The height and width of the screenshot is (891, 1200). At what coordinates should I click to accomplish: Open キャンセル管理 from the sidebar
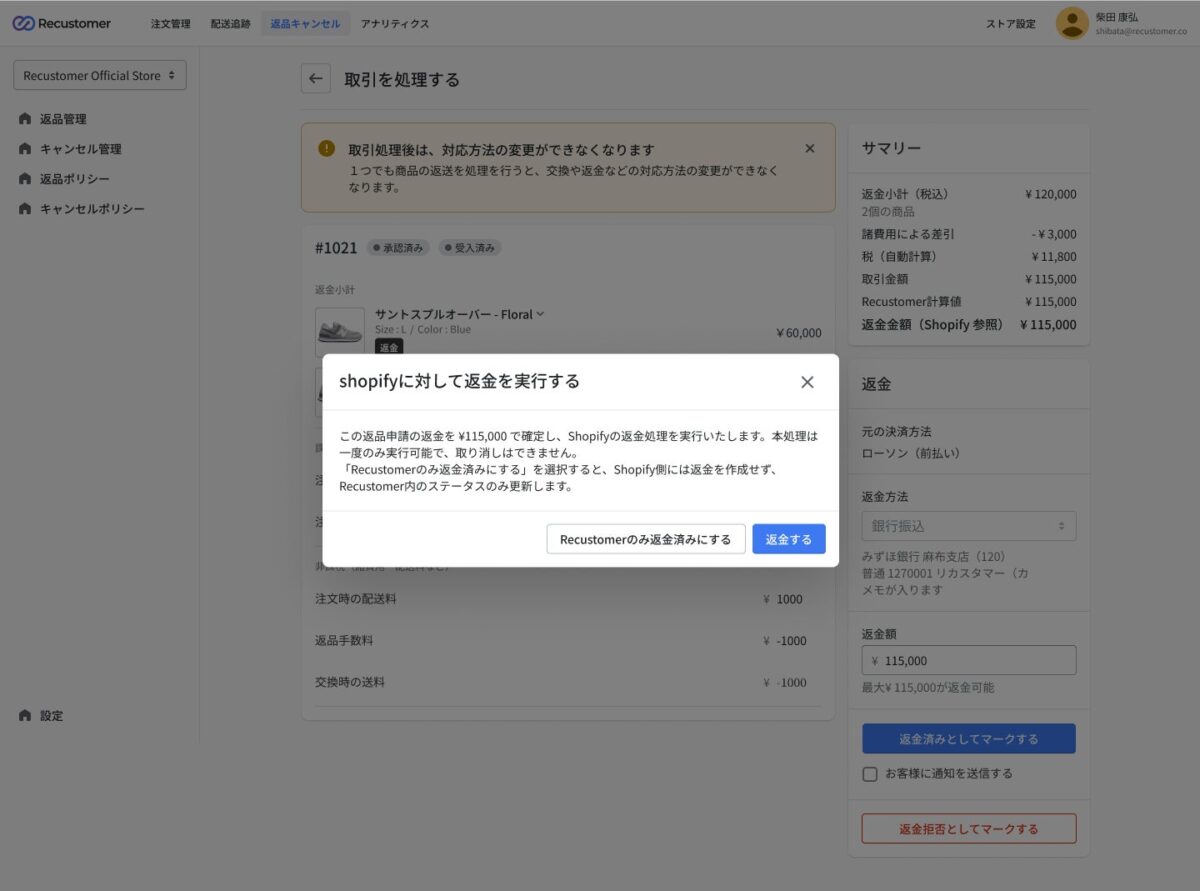coord(64,148)
